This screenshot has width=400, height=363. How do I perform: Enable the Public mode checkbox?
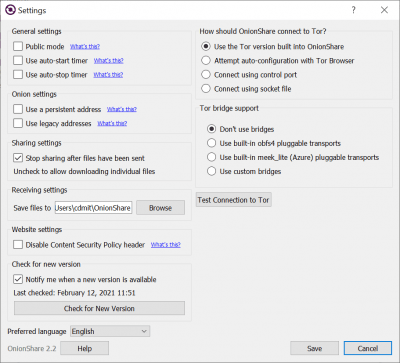(18, 46)
